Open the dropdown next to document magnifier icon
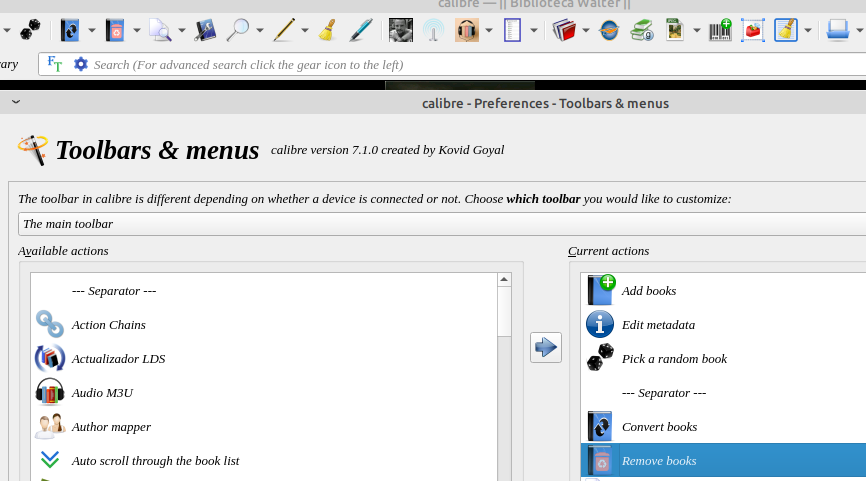Viewport: 866px width, 481px height. click(182, 30)
